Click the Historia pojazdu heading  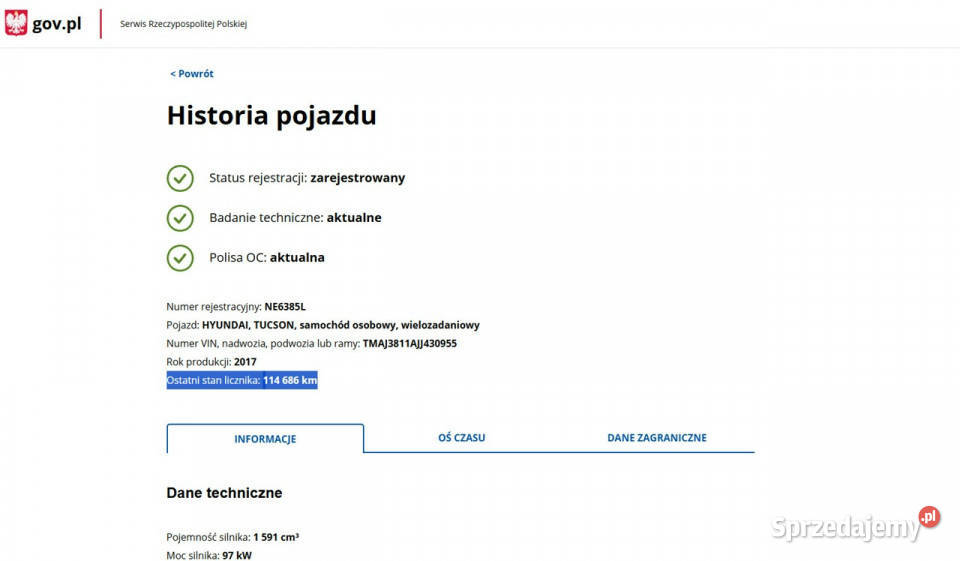tap(271, 115)
